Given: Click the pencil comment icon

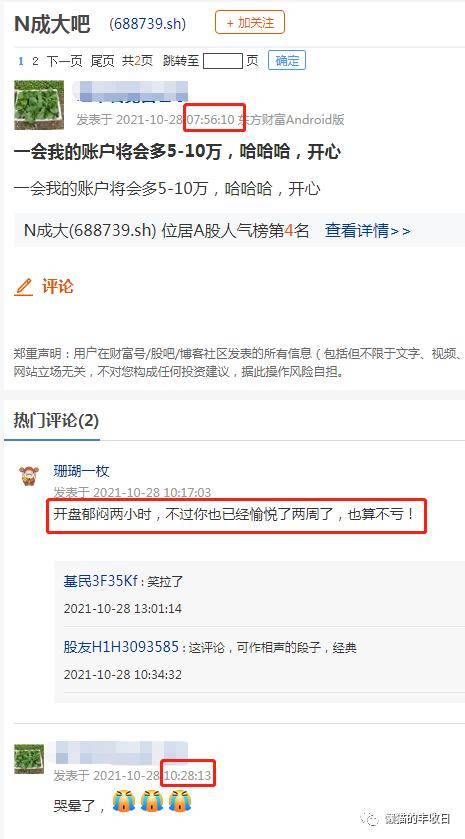Looking at the screenshot, I should point(24,287).
